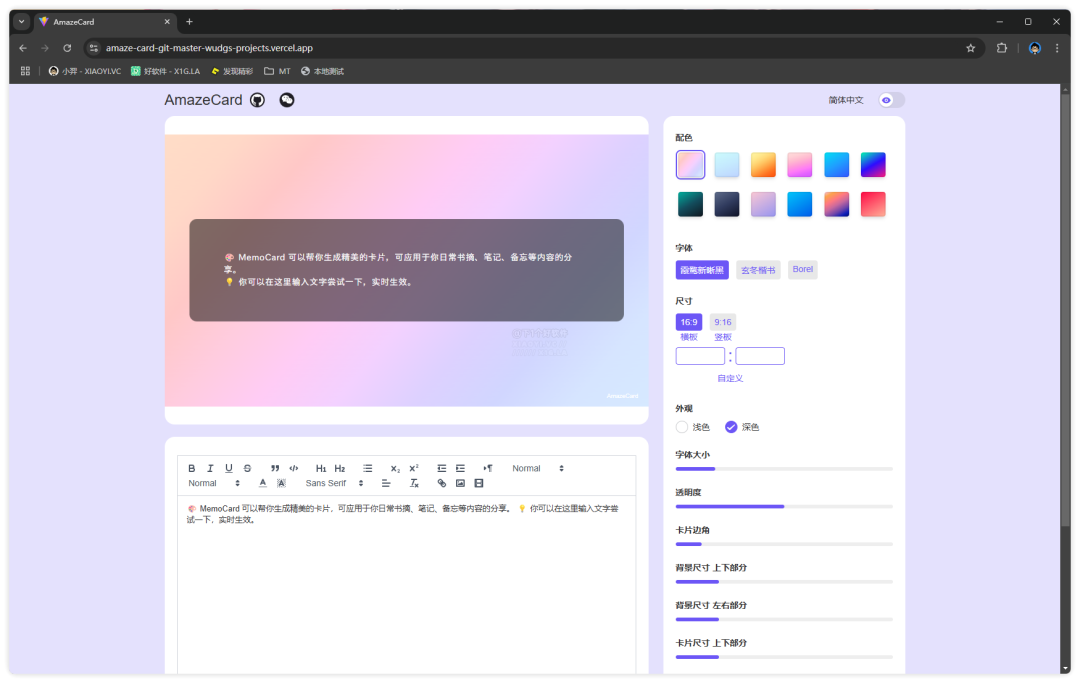Apply Heading 1 (H1) style
This screenshot has height=683, width=1080.
click(321, 468)
